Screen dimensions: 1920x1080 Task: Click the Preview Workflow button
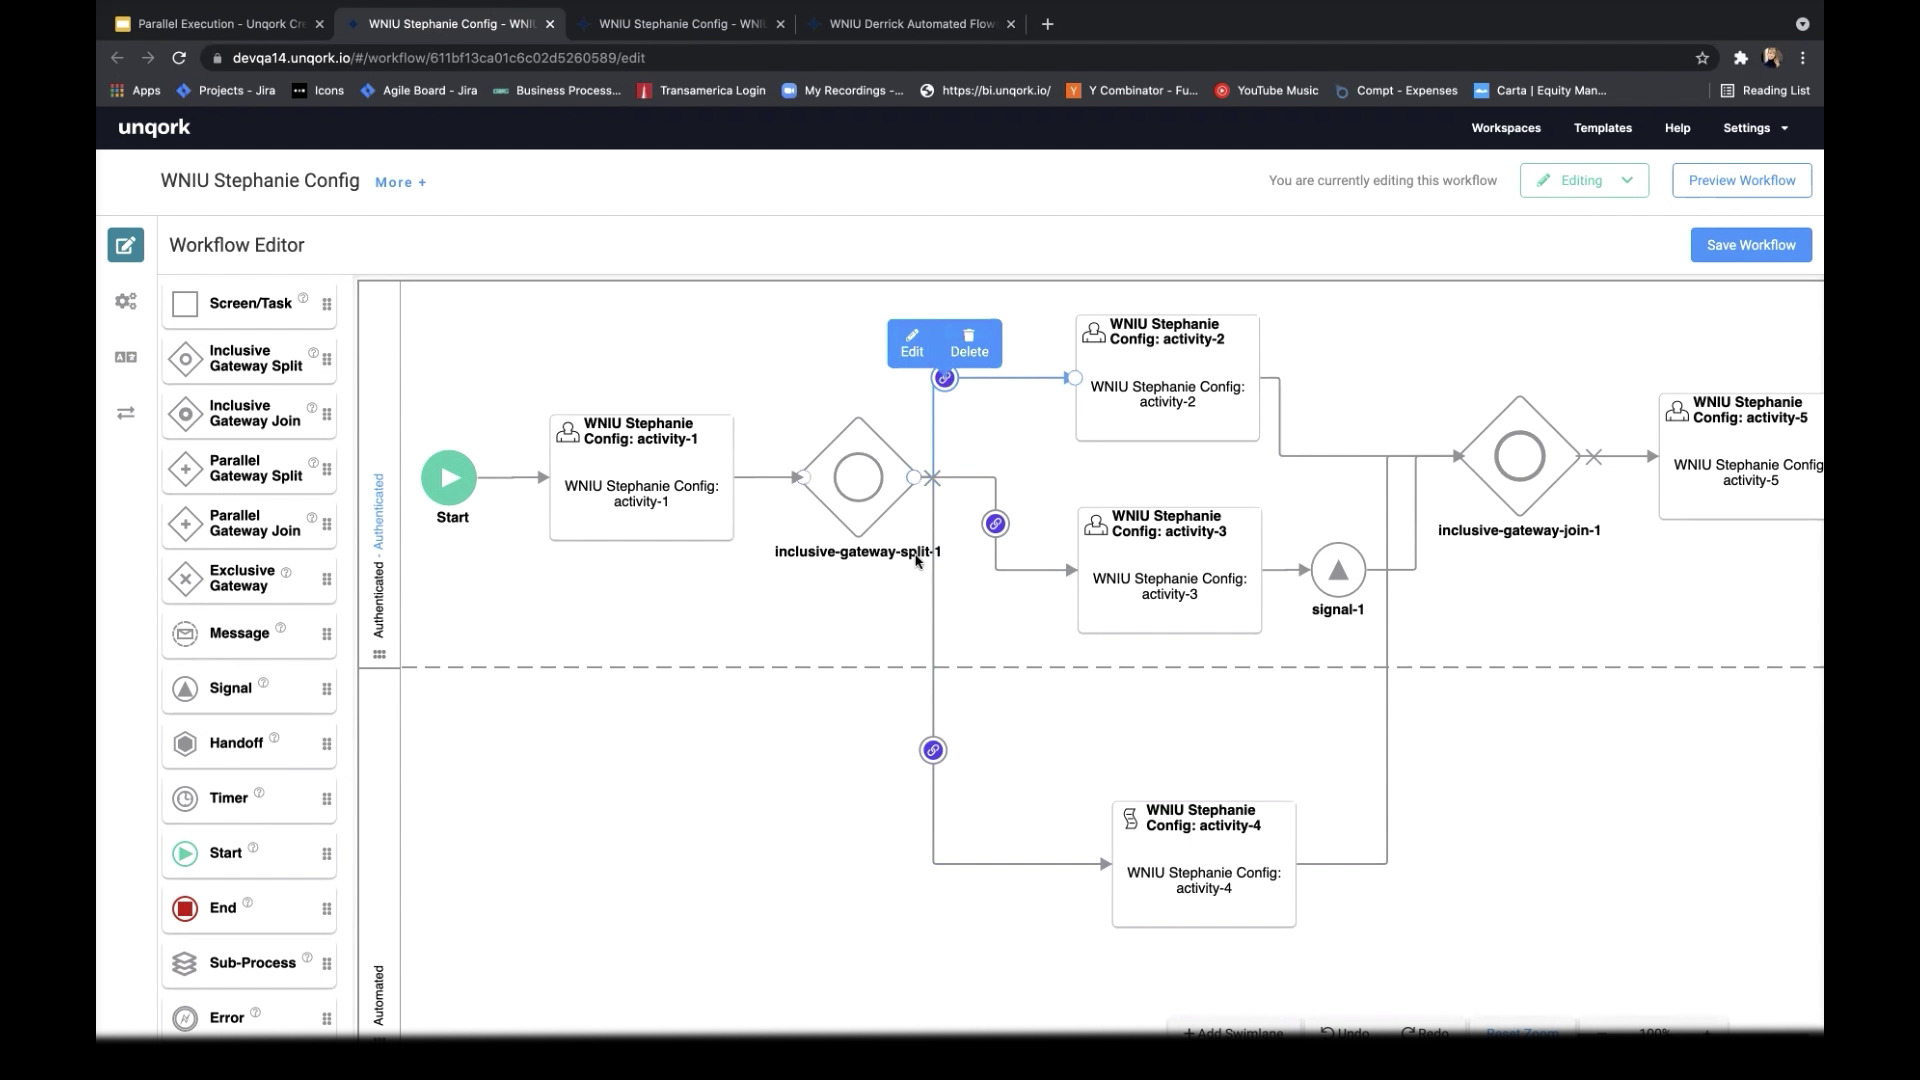pos(1742,181)
